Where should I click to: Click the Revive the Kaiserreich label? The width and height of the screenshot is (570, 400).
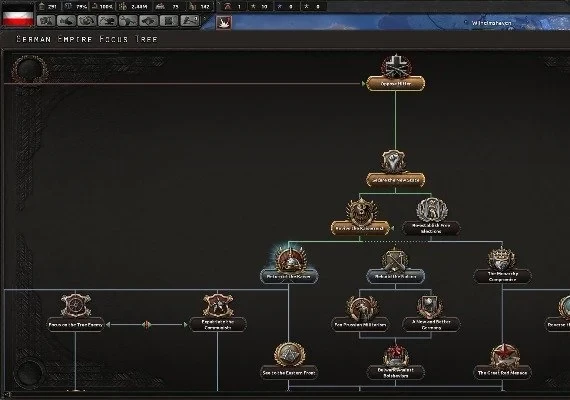(x=360, y=228)
